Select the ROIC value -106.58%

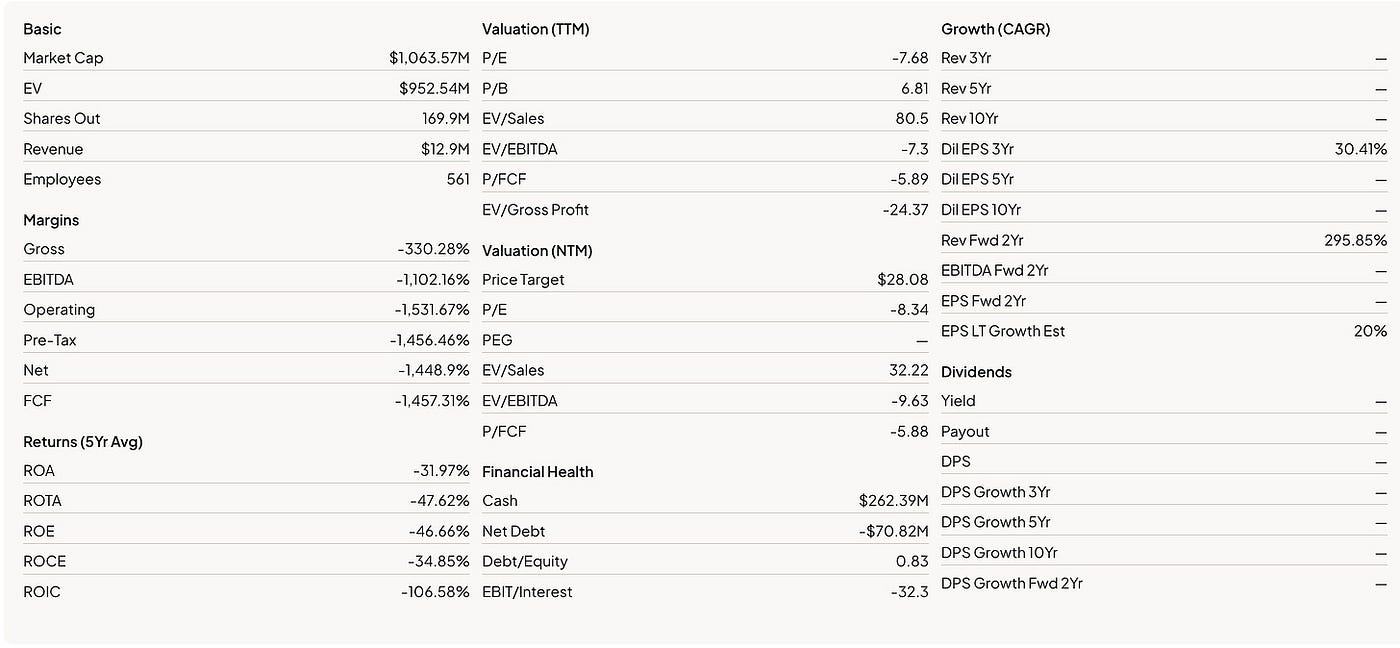click(435, 592)
